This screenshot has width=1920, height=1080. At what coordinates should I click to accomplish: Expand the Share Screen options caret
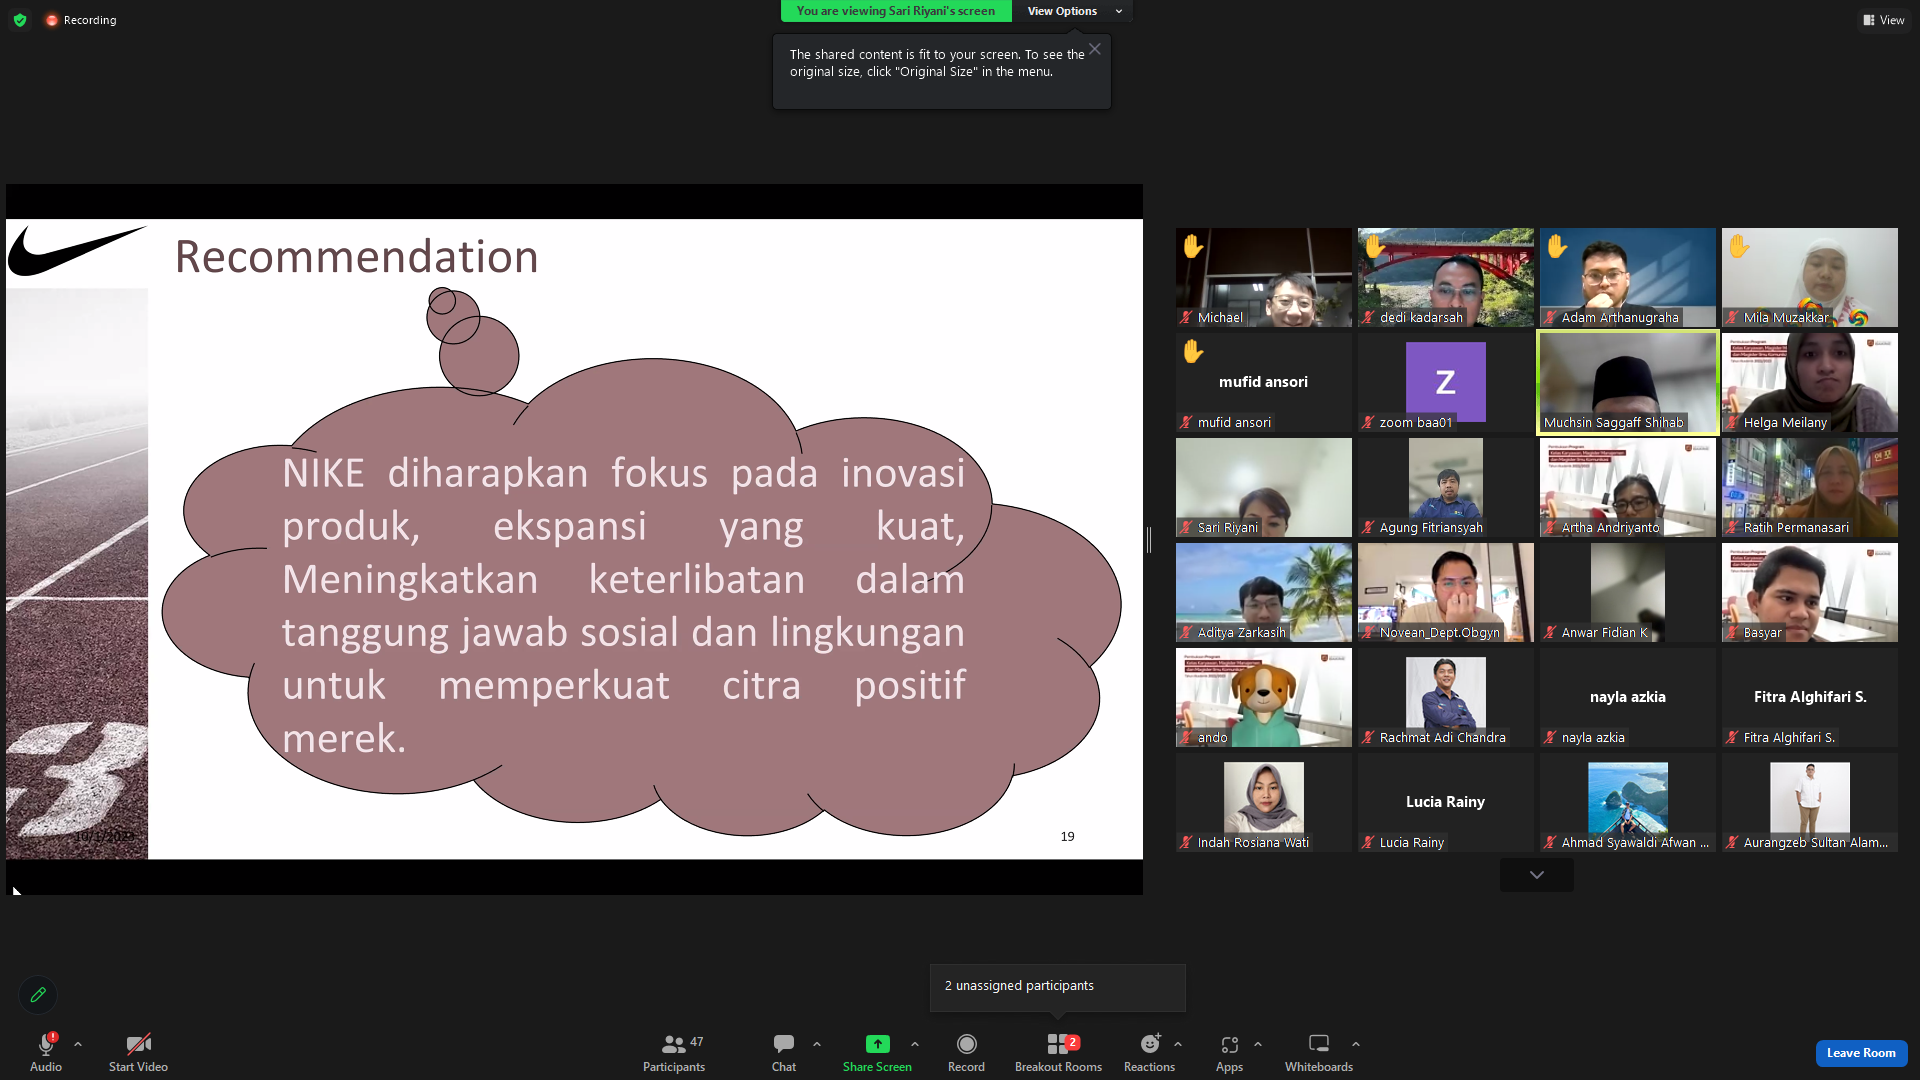[915, 1044]
